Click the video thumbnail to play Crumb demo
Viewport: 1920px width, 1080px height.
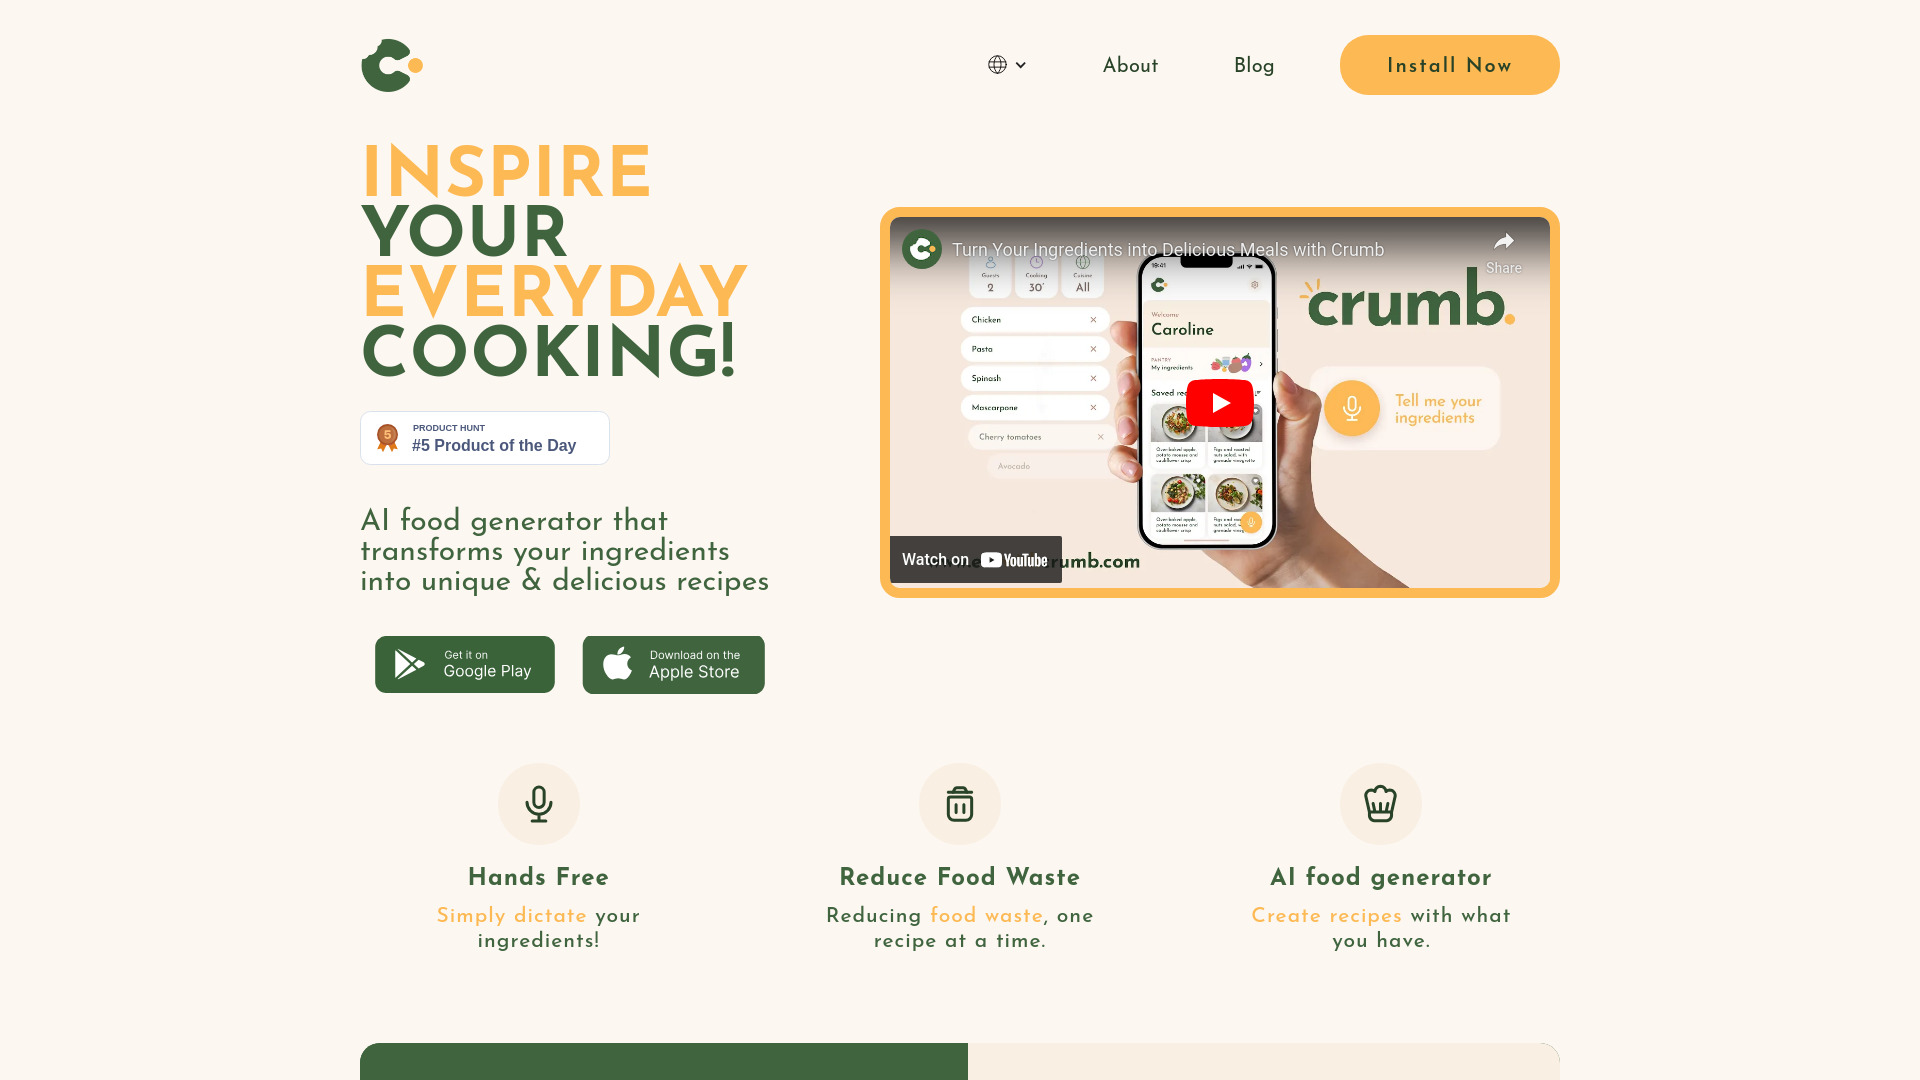click(1218, 402)
